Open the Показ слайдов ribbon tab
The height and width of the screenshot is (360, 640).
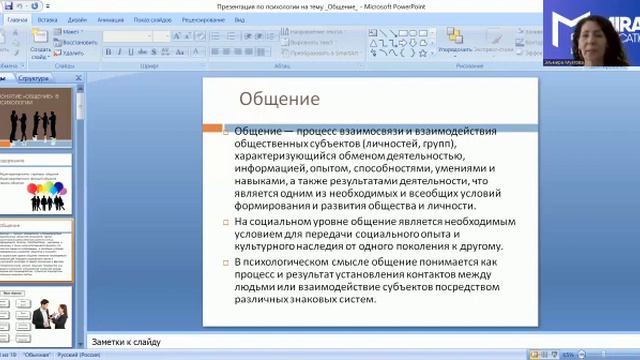153,20
